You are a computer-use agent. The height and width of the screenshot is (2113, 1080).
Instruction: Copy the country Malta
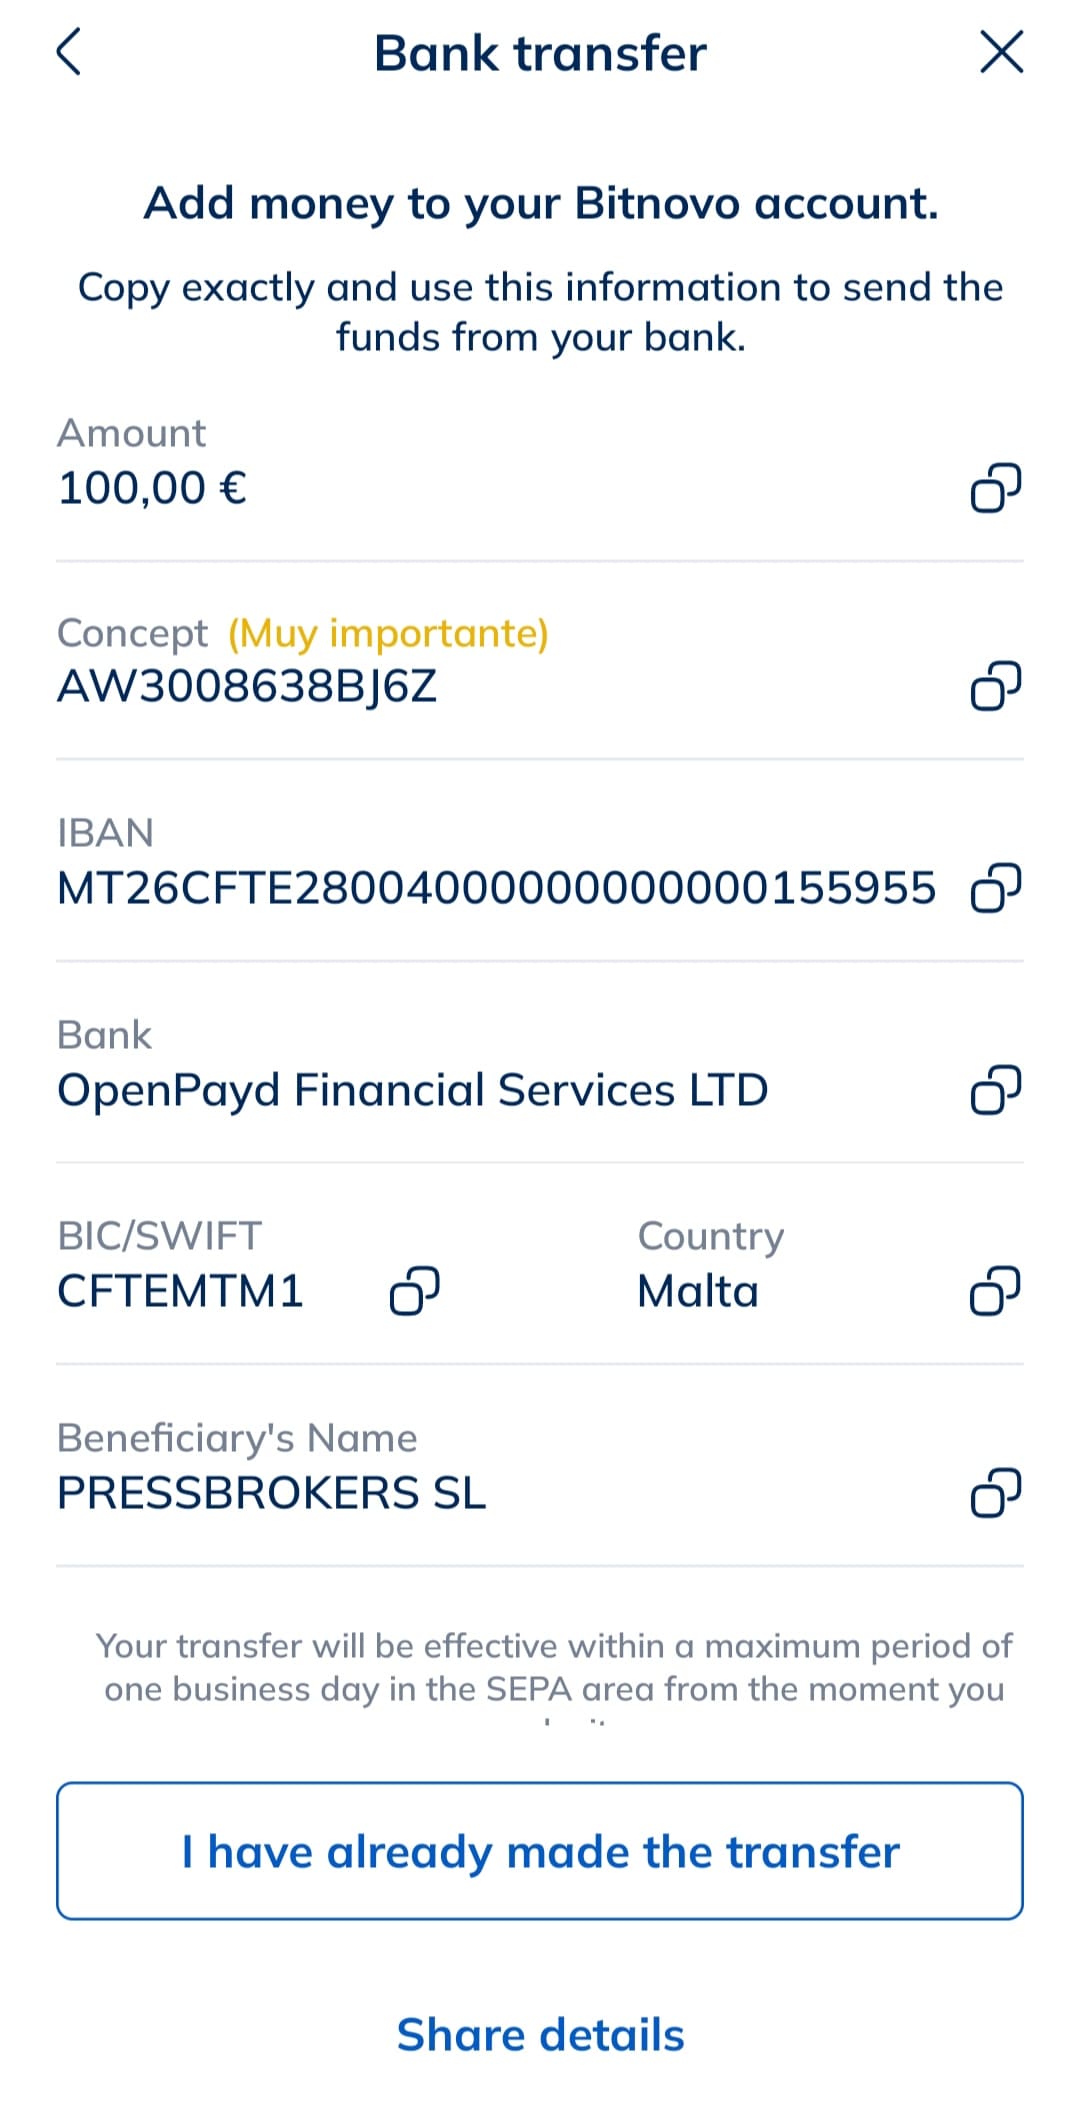(995, 1291)
